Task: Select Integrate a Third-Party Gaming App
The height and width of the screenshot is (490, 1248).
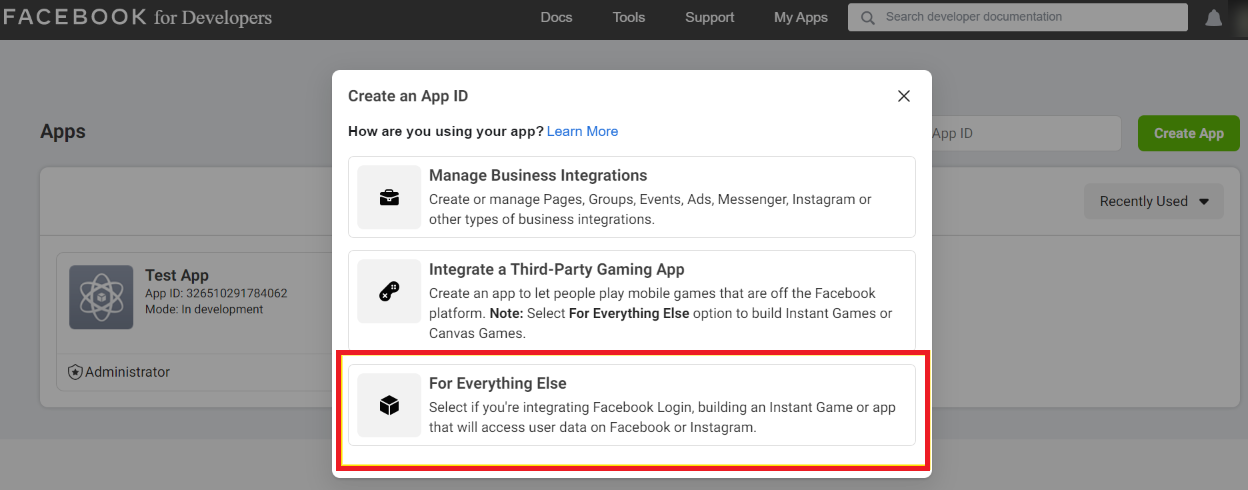Action: tap(632, 300)
